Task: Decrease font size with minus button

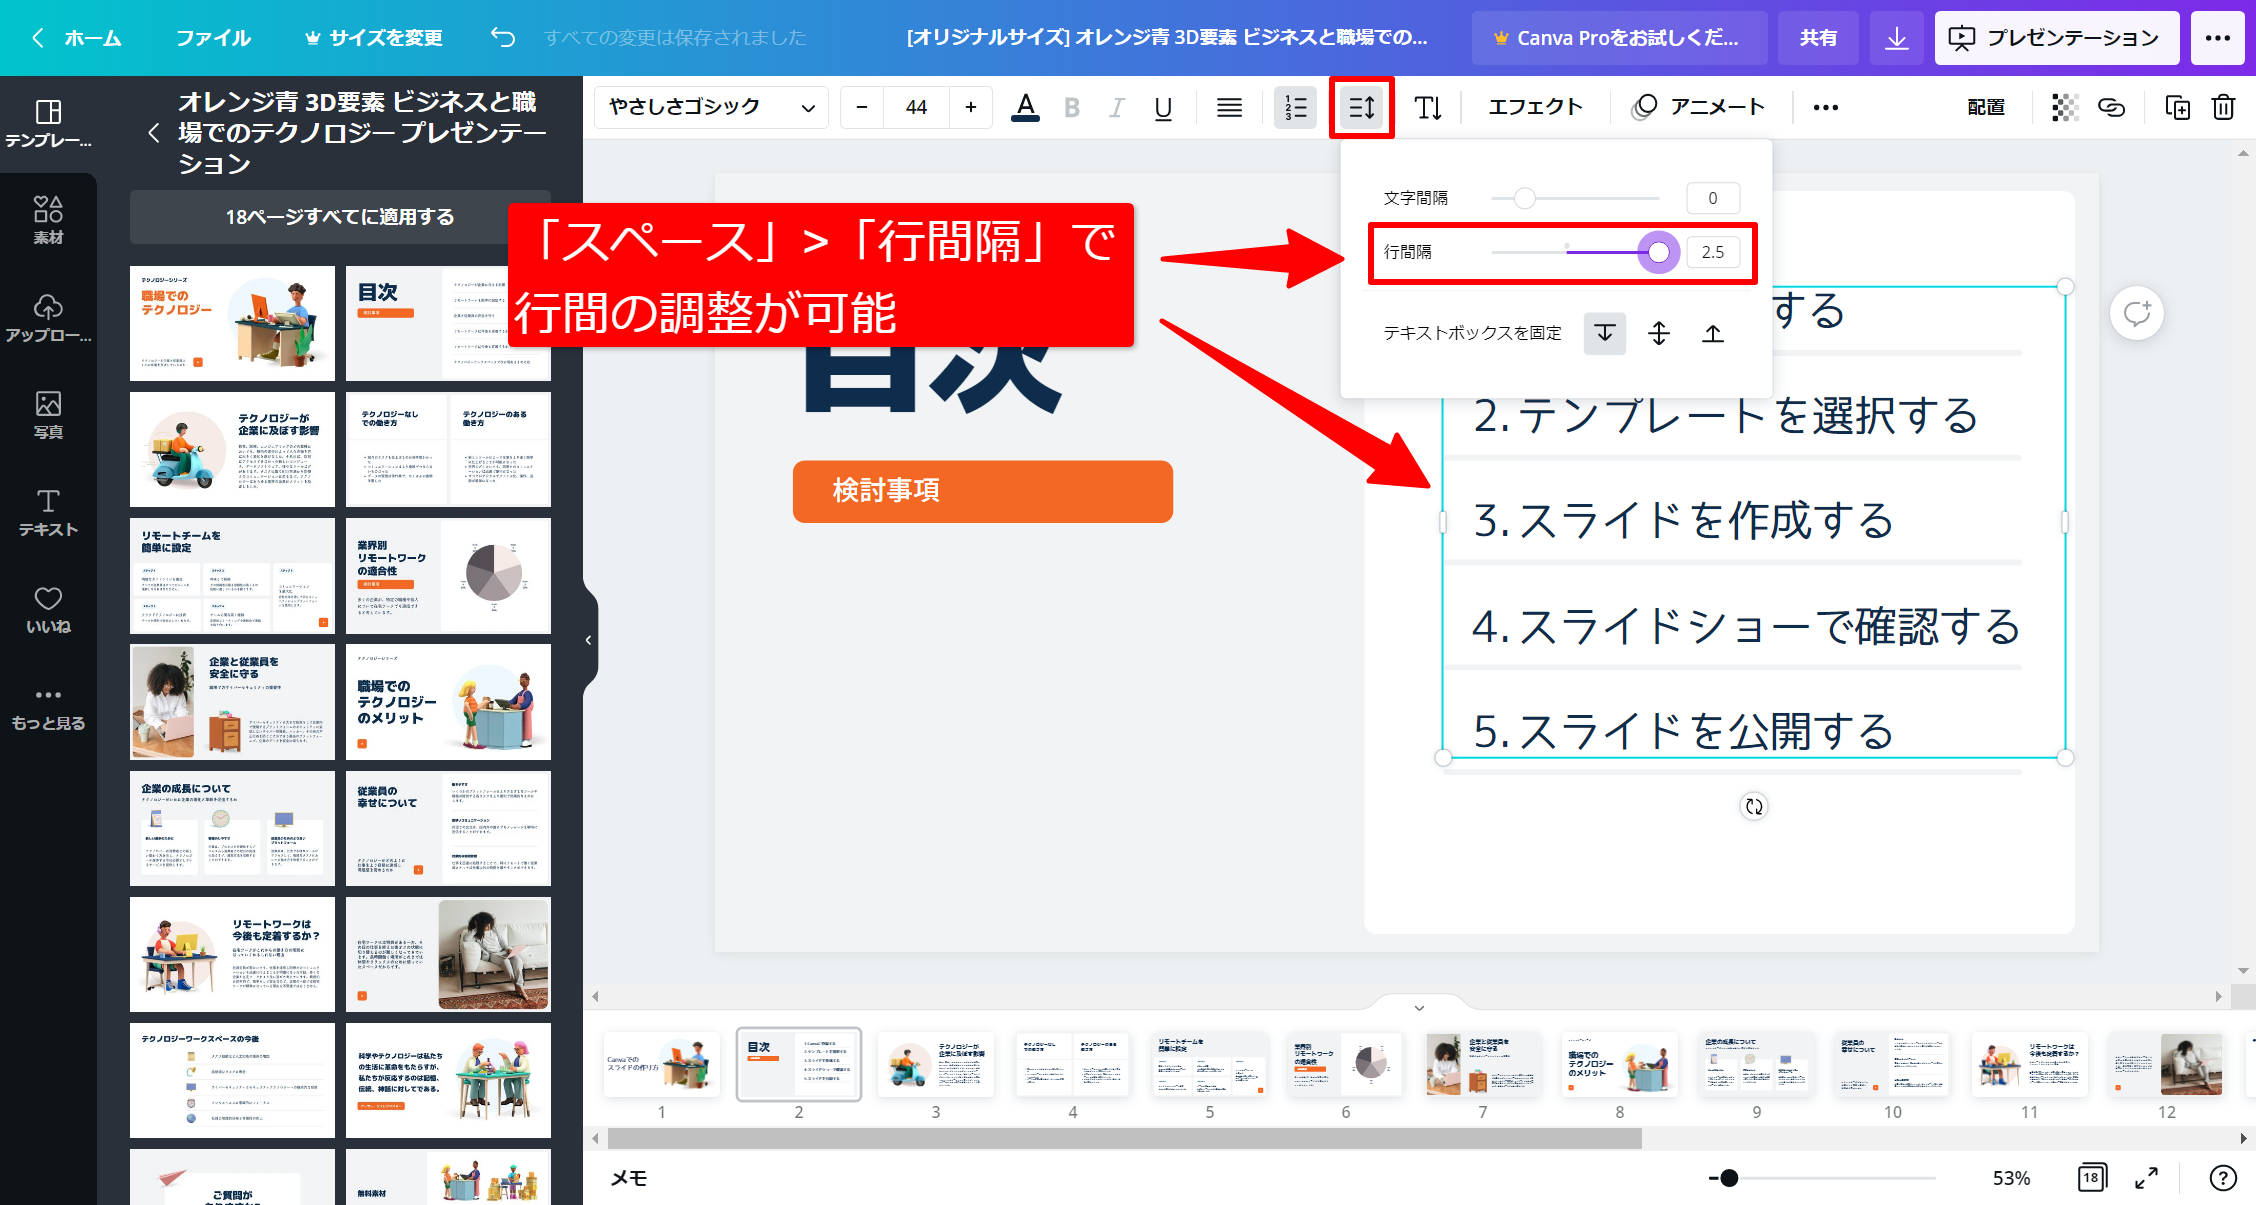Action: [x=862, y=107]
